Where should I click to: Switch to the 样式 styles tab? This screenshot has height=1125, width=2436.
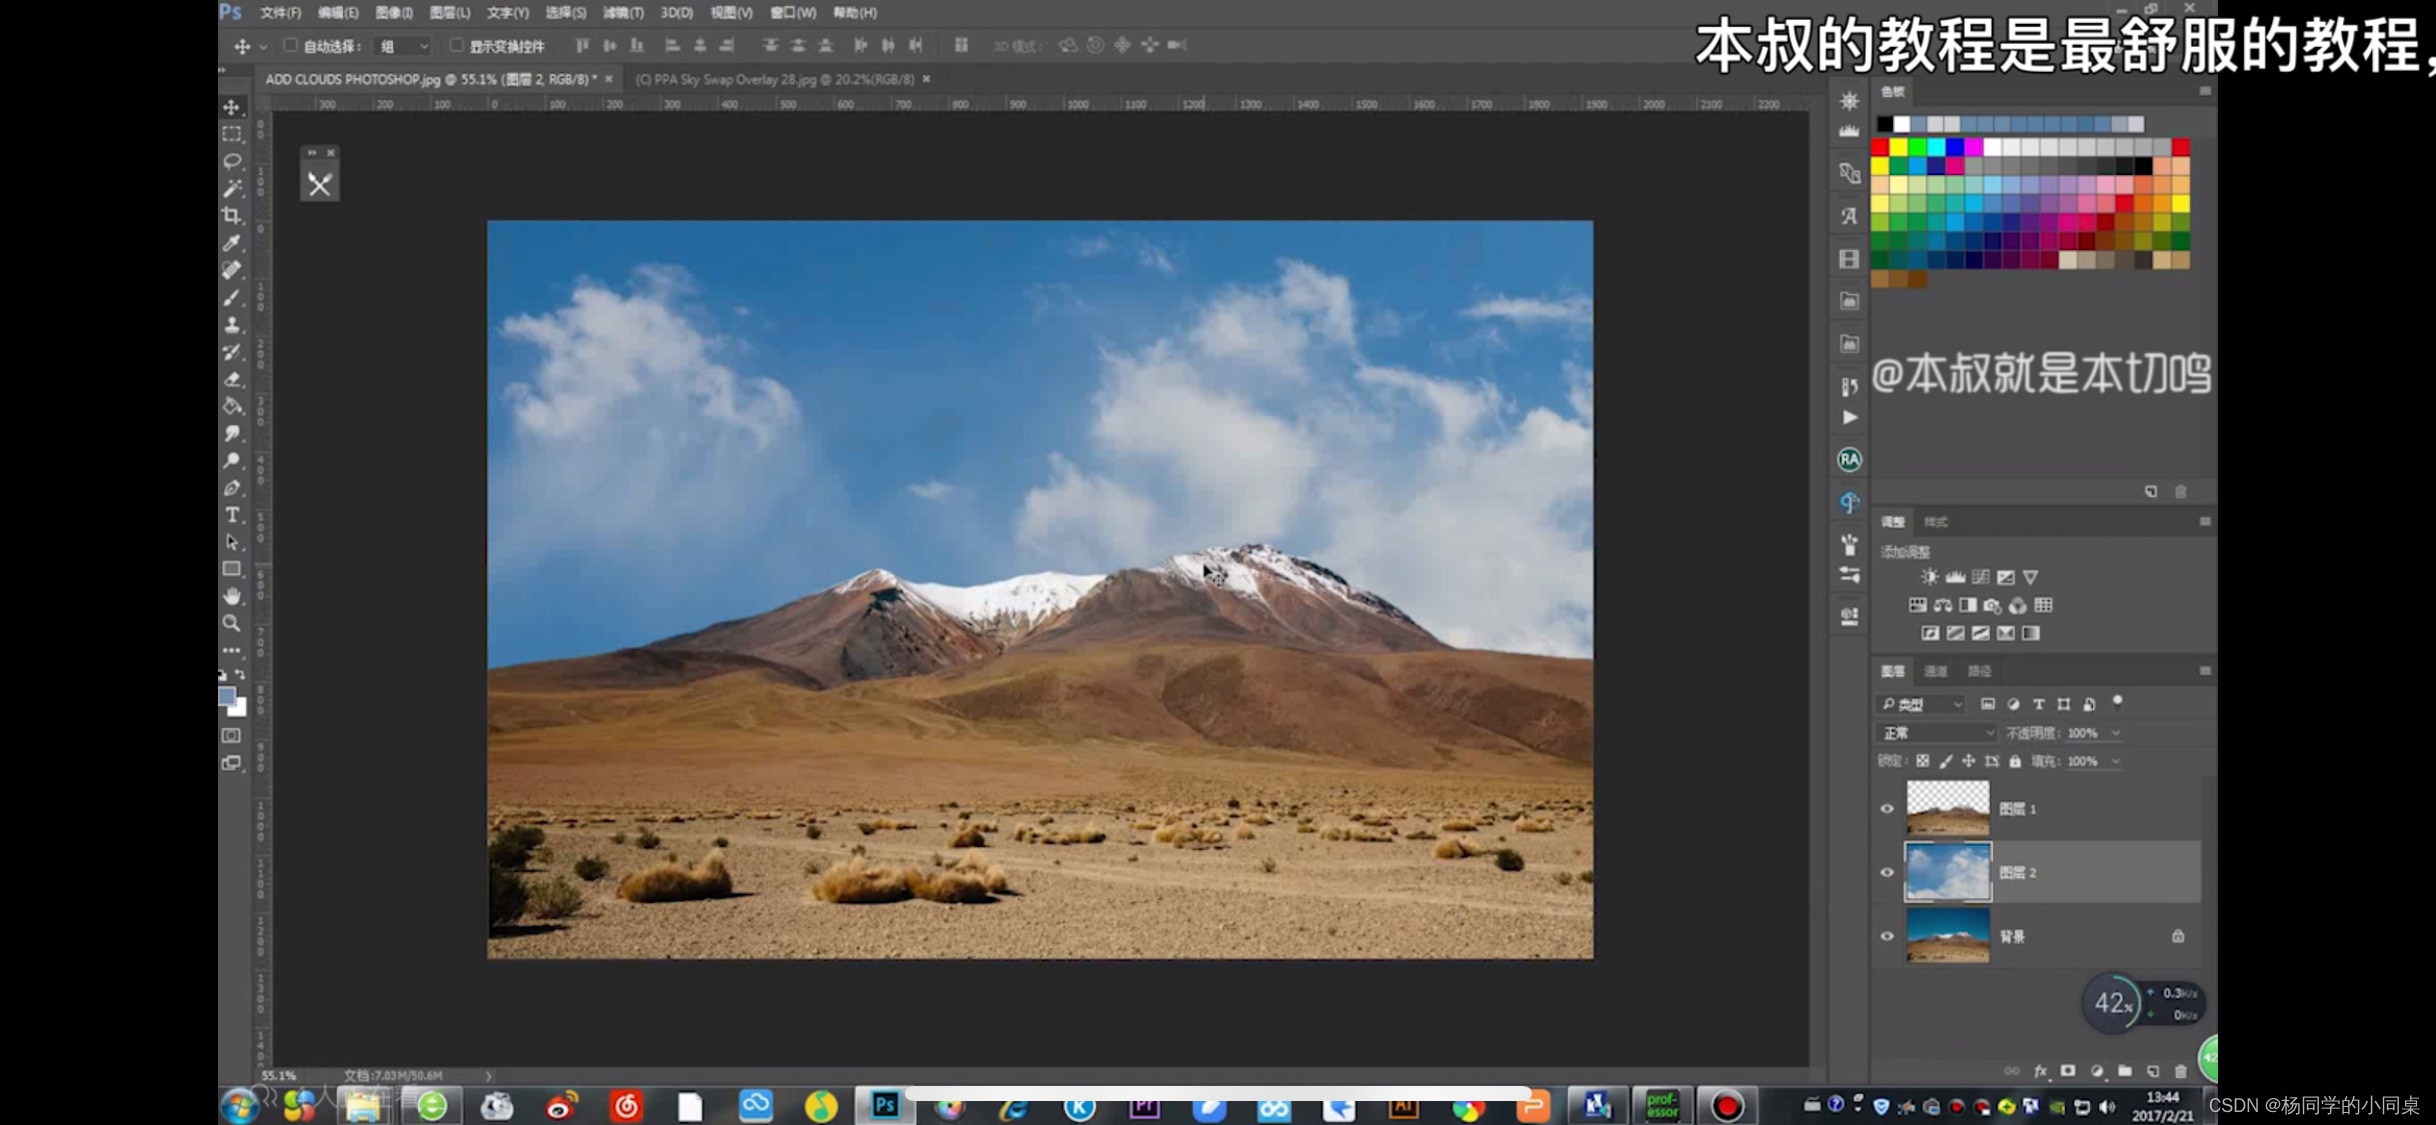[1936, 522]
